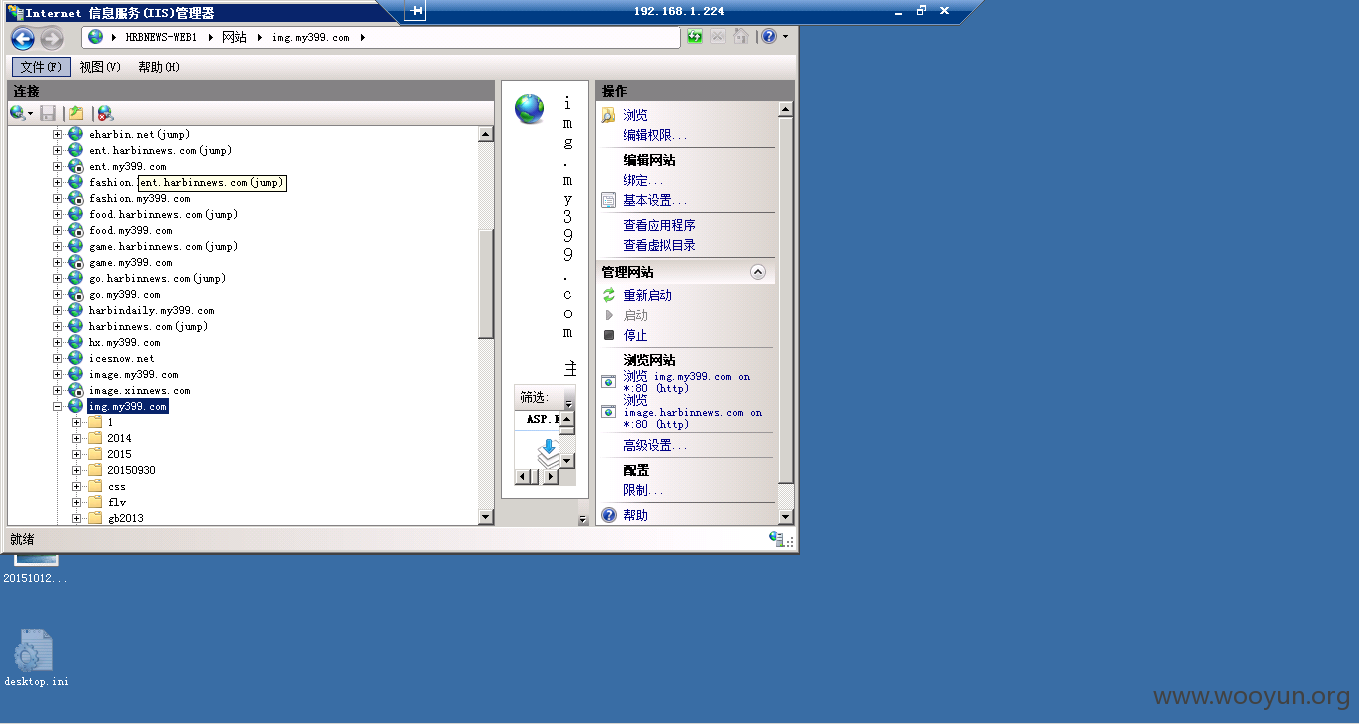Image resolution: width=1359 pixels, height=725 pixels.
Task: Open the 文件(F) menu
Action: point(41,67)
